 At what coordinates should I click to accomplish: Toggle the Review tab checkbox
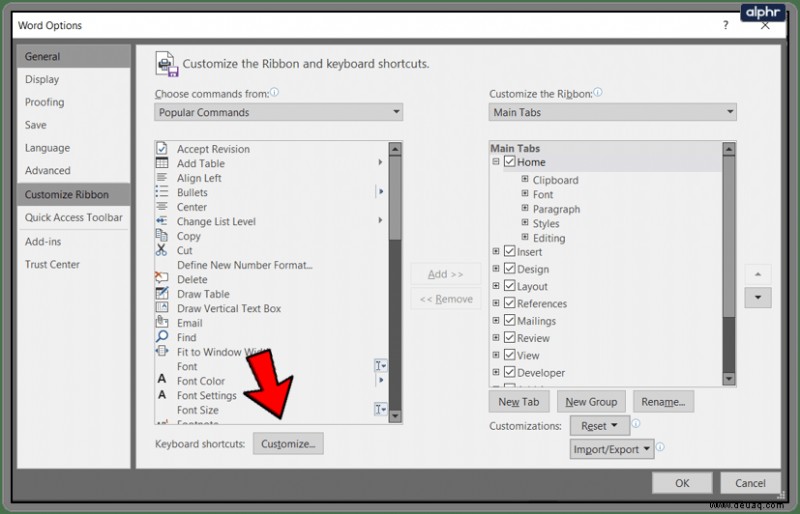tap(509, 337)
